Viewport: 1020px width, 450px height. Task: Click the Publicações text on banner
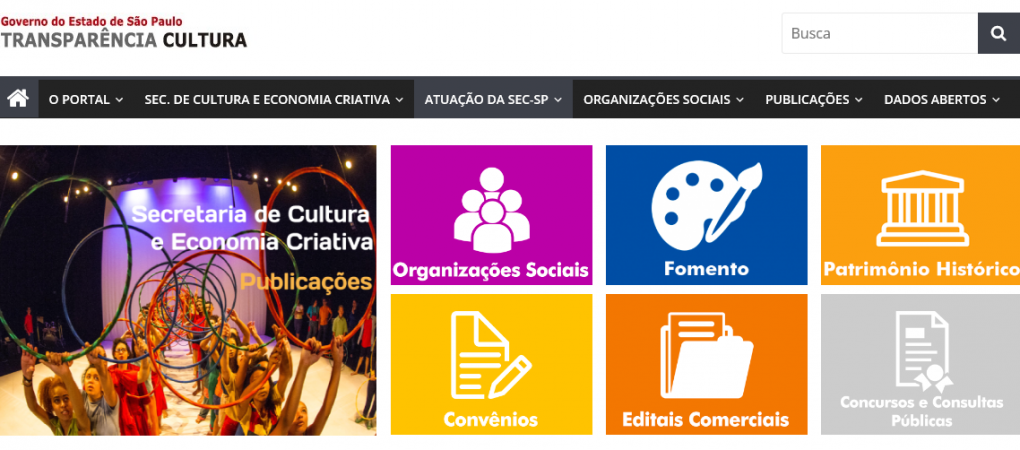point(306,282)
